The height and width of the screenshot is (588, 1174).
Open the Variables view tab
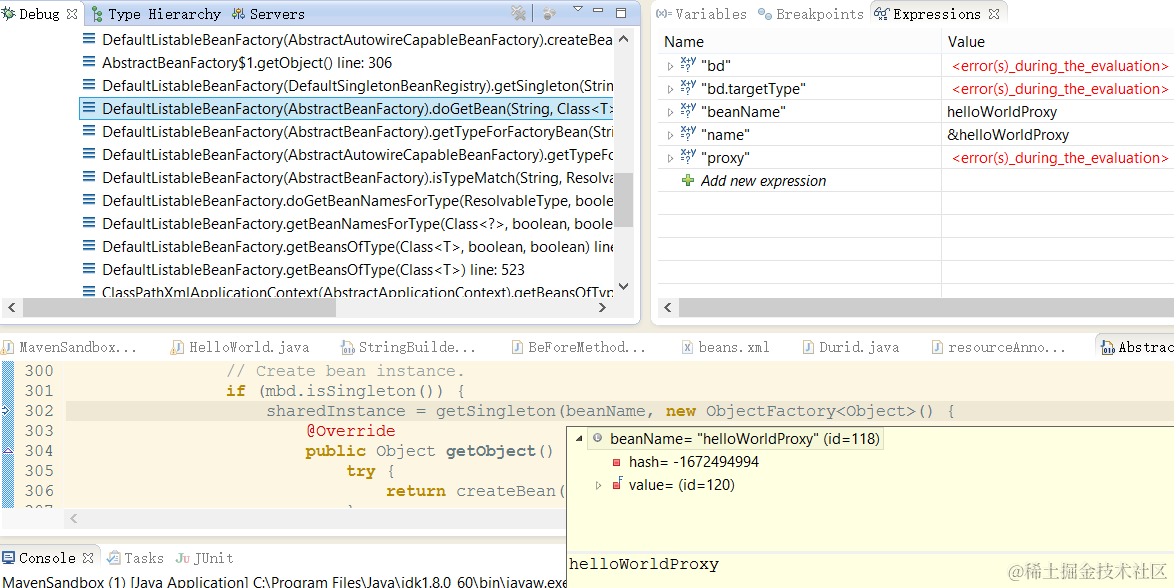(702, 13)
